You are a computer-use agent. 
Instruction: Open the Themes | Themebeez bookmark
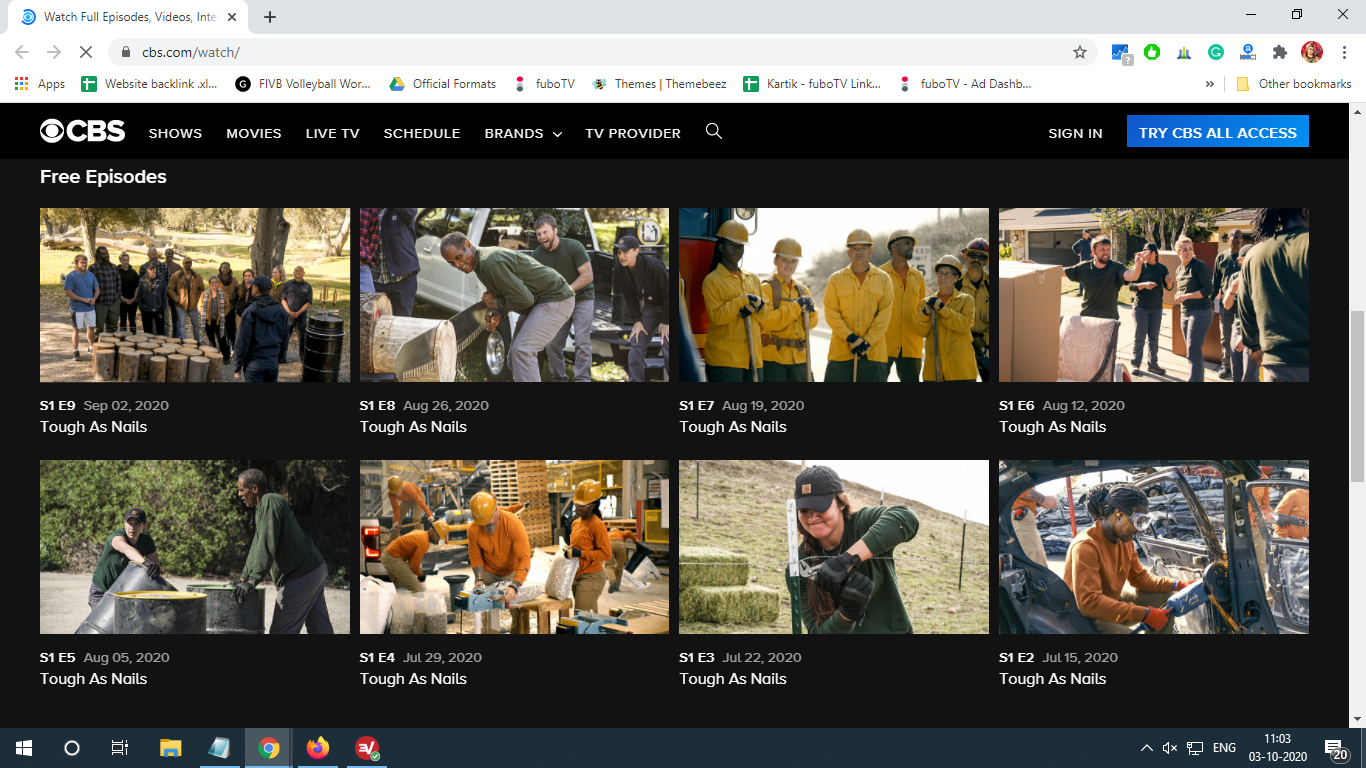click(659, 84)
